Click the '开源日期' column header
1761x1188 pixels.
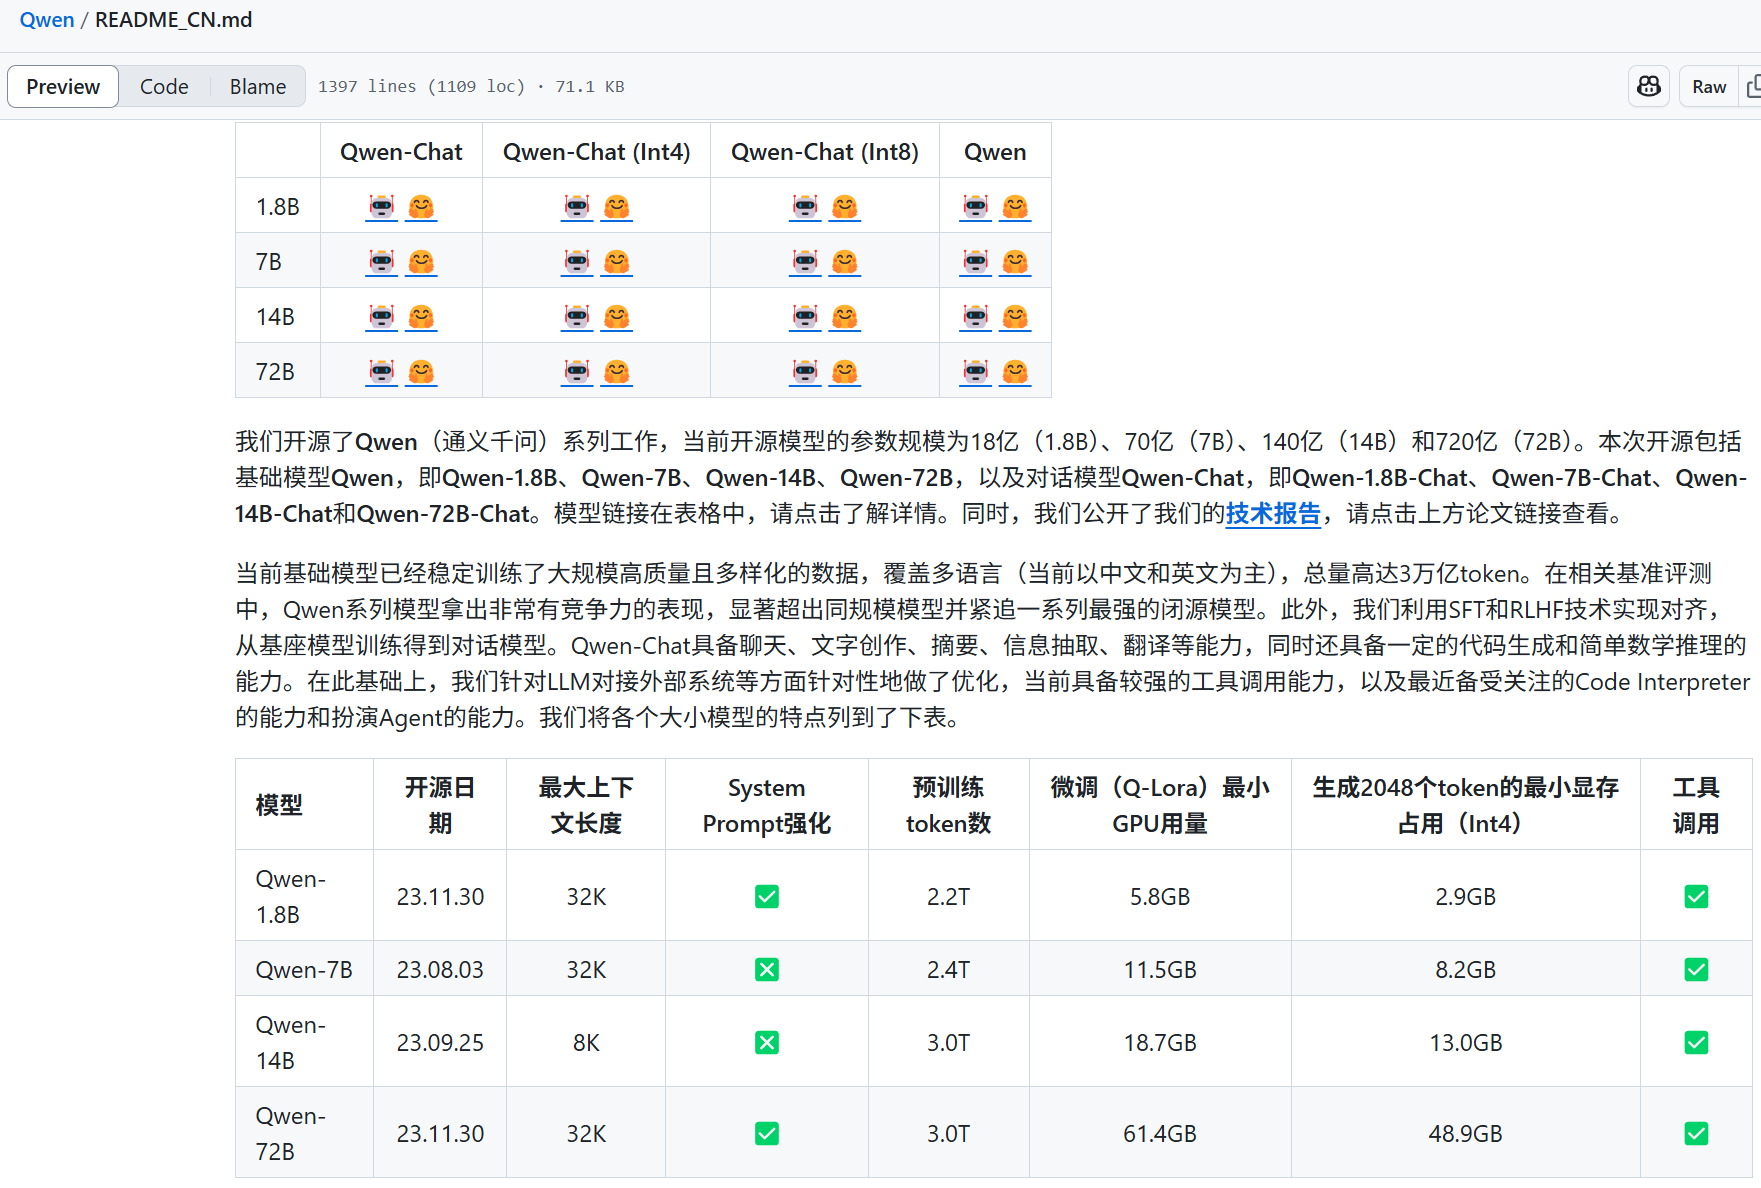(440, 805)
